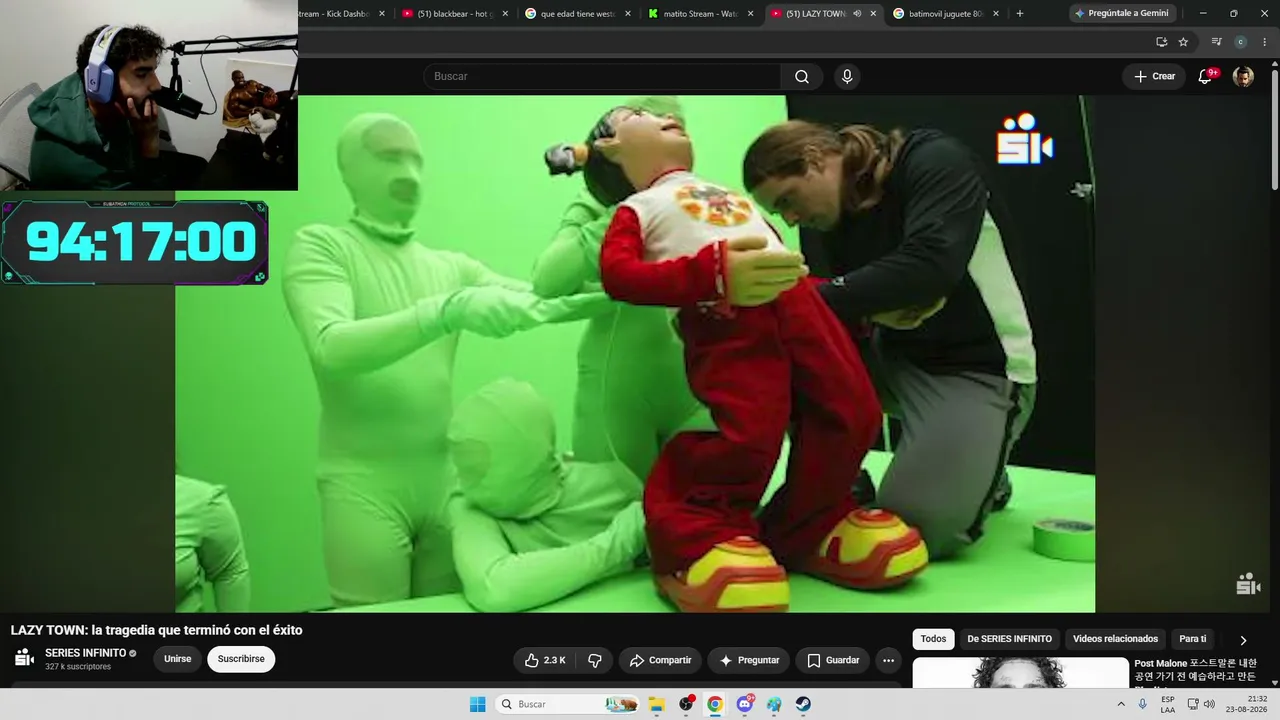Viewport: 1280px width, 720px height.
Task: Click the video player to pause
Action: coord(635,354)
